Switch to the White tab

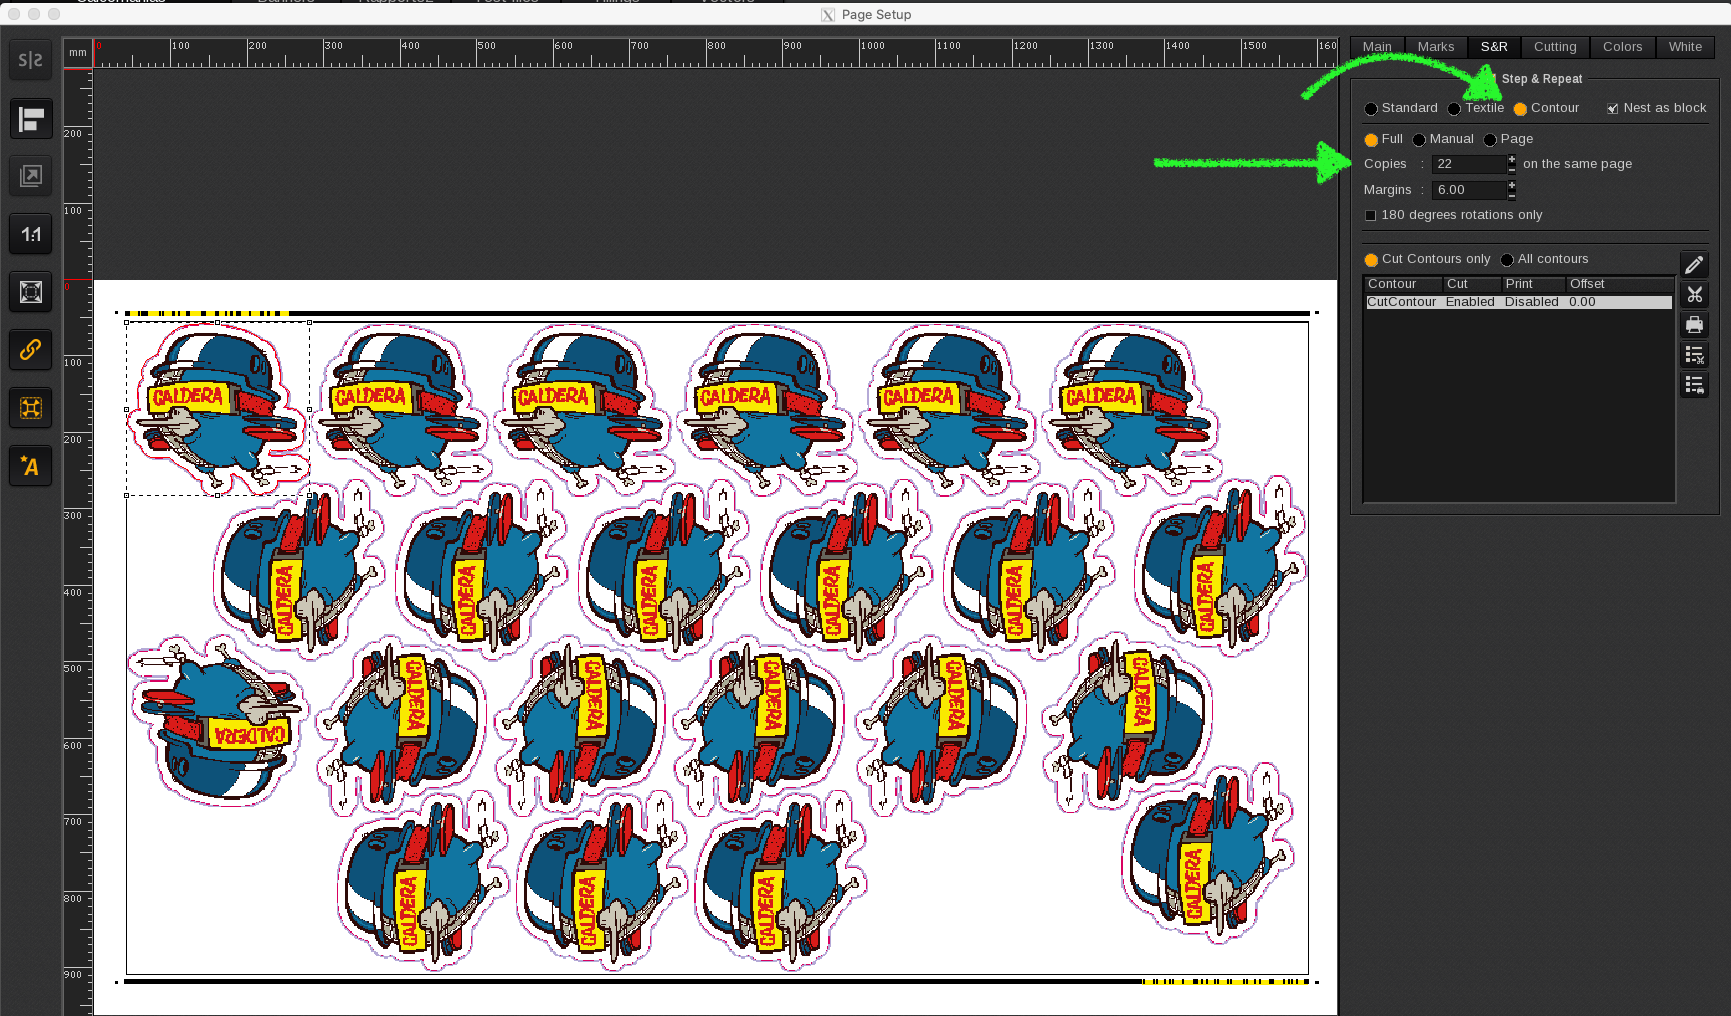pyautogui.click(x=1685, y=46)
